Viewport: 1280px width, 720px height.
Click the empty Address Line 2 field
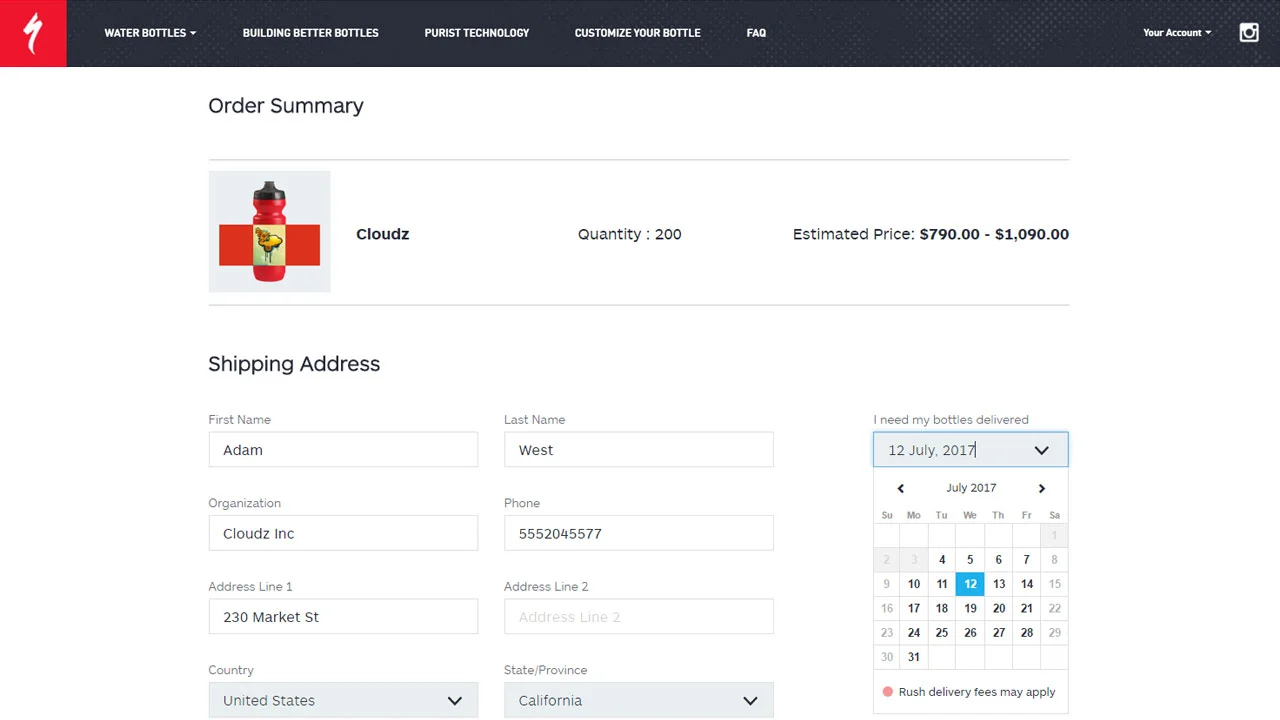639,617
